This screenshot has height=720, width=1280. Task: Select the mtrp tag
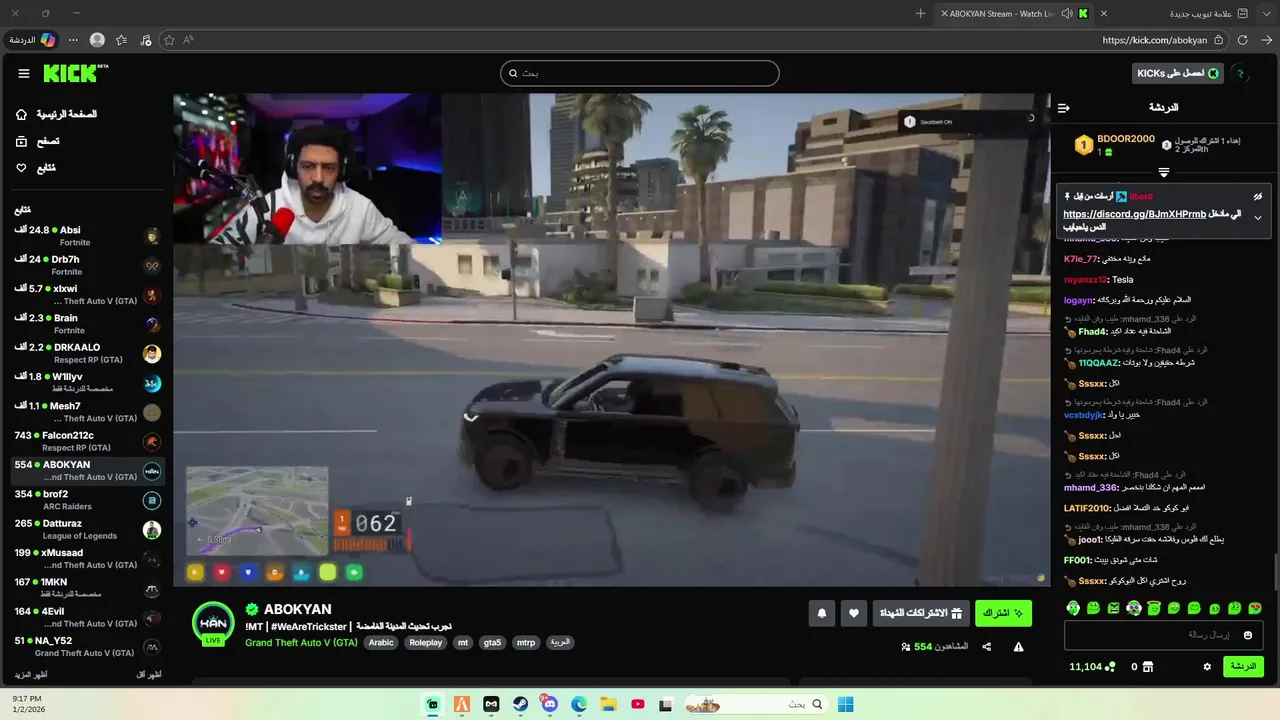coord(525,643)
